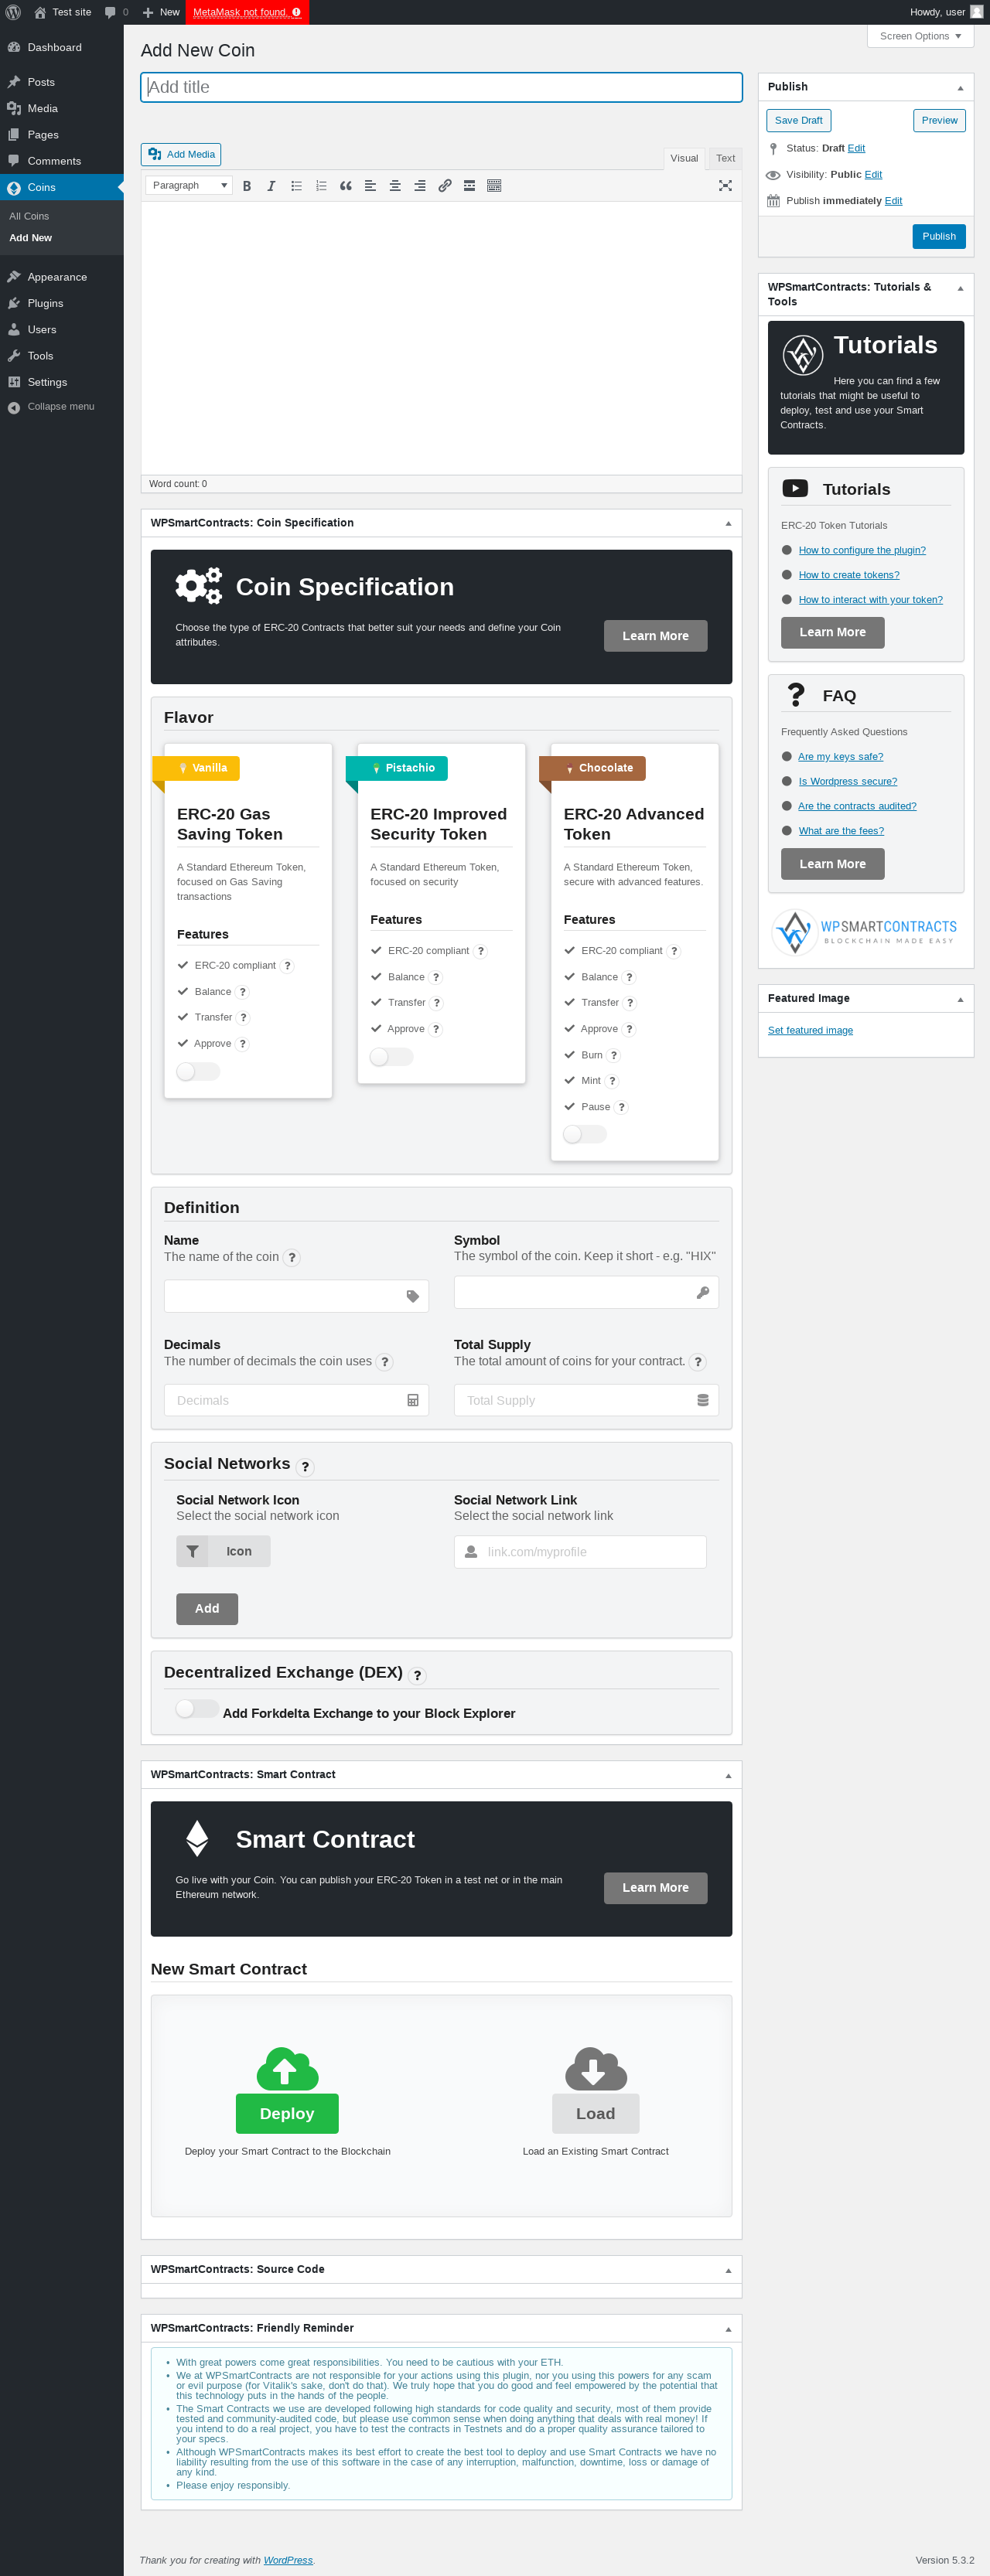The height and width of the screenshot is (2576, 990).
Task: Toggle Source Code metabox arrow
Action: (x=728, y=2271)
